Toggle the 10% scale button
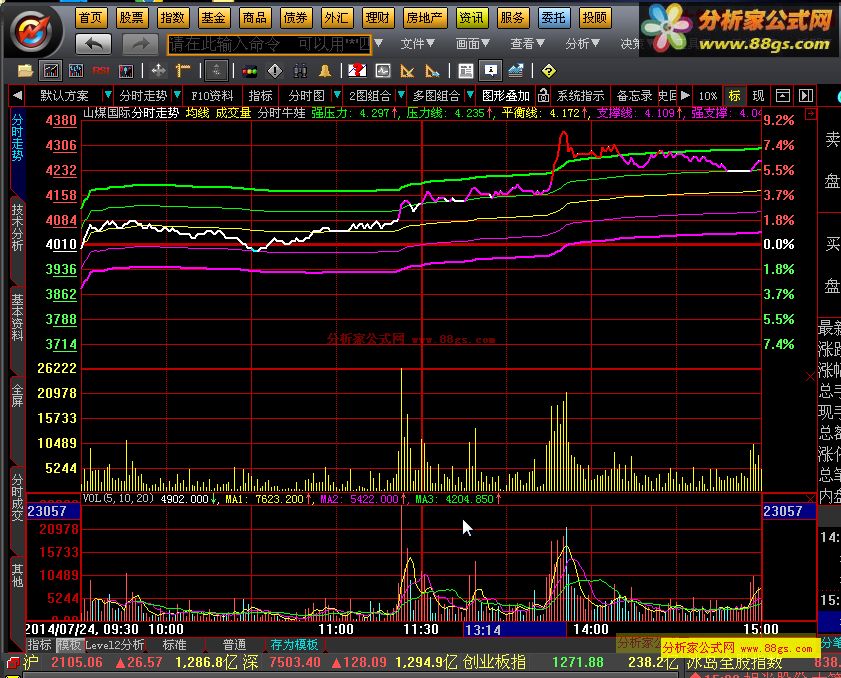This screenshot has width=841, height=678. [708, 95]
